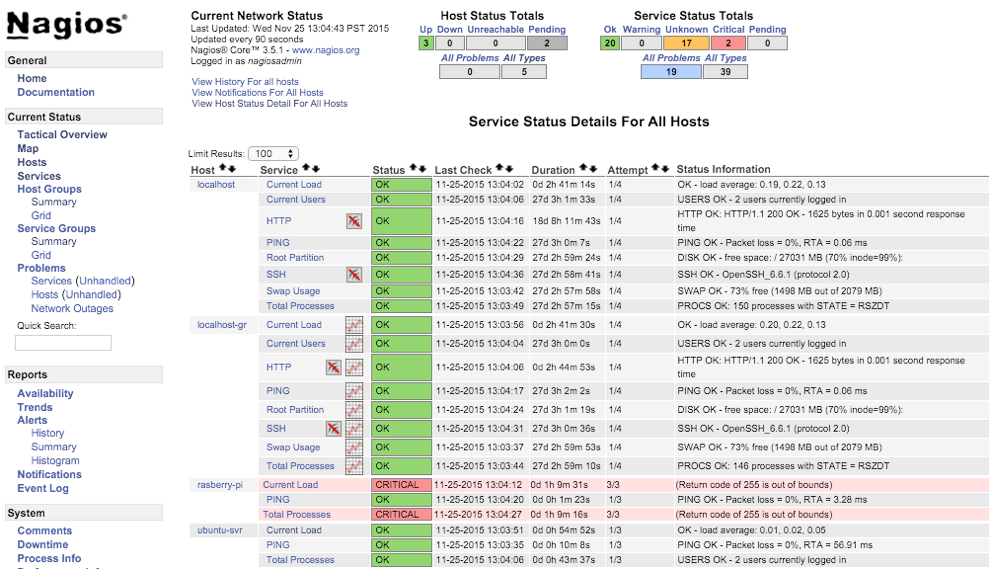992x569 pixels.
Task: Open rasberry-pi host link
Action: pyautogui.click(x=219, y=485)
